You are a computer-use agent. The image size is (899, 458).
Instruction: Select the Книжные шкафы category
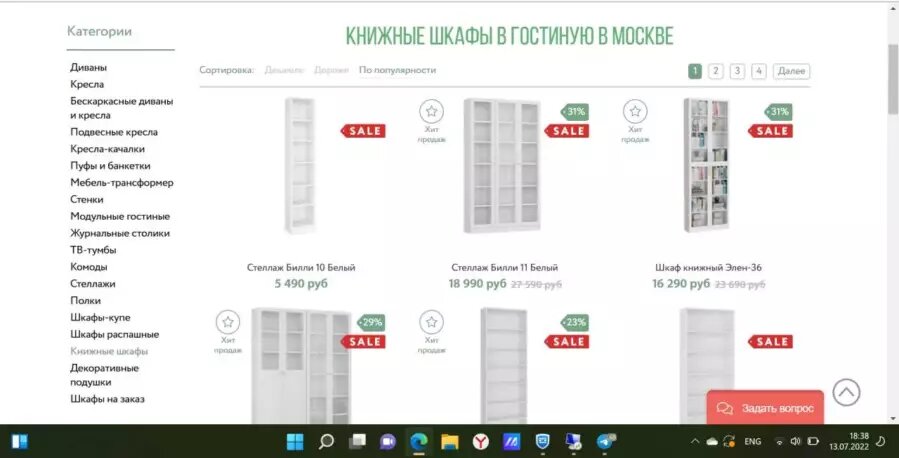click(109, 351)
